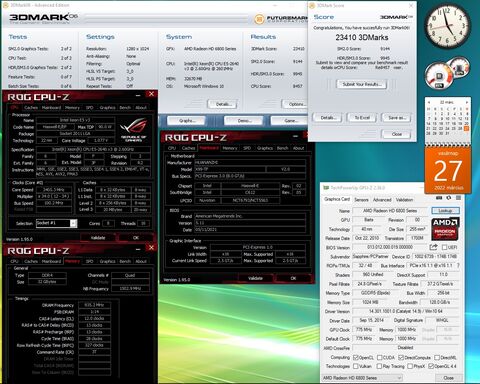Click the GPU-Z screenshot camera icon
Screen dimensions: 480x384
[x=439, y=198]
